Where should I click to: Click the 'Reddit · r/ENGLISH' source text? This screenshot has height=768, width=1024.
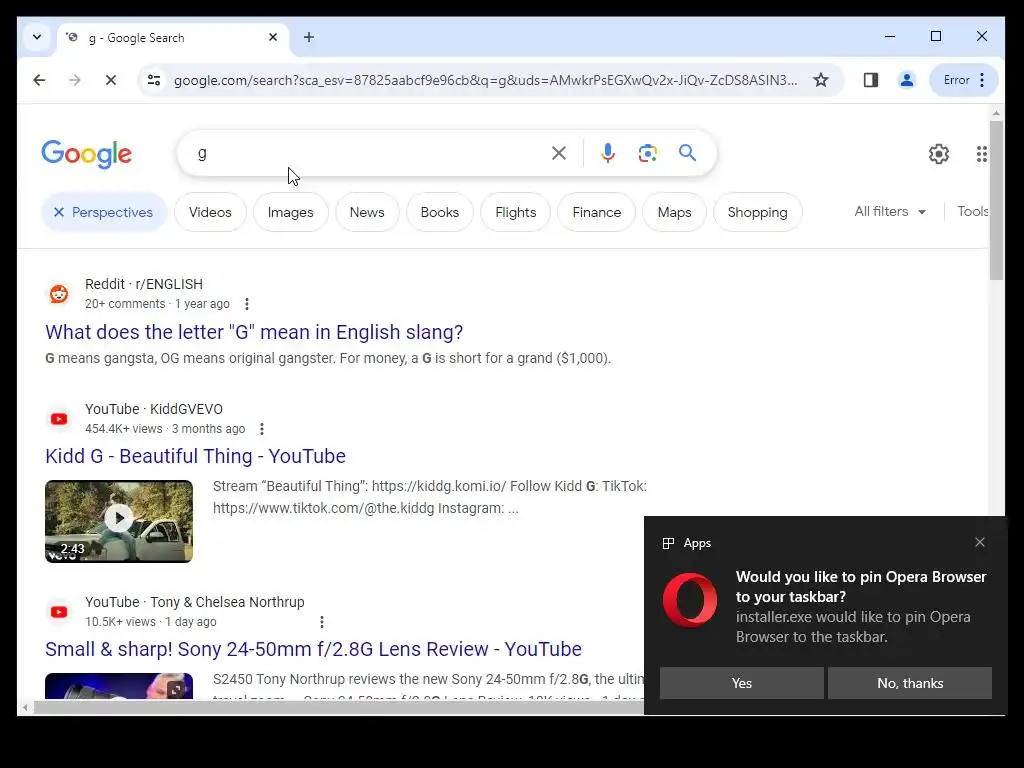click(144, 284)
